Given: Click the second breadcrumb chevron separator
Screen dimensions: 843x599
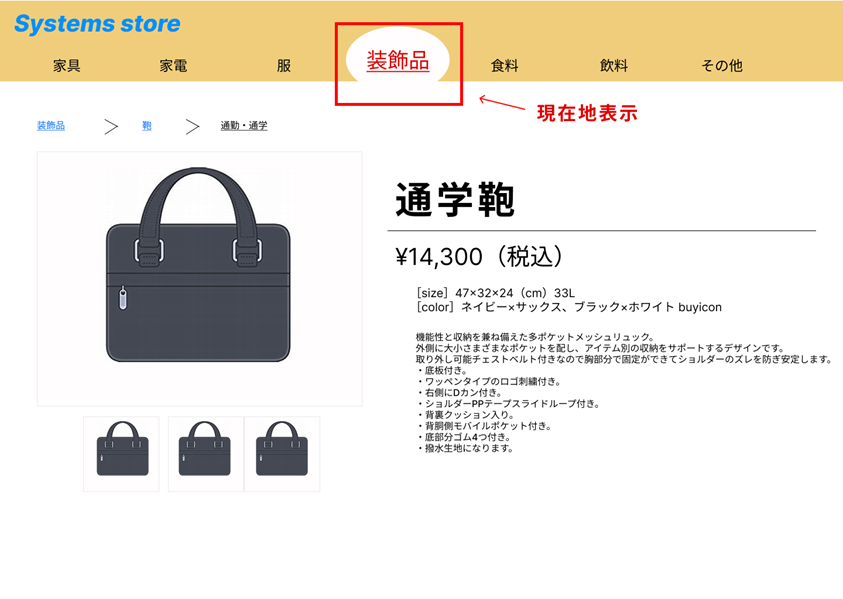Looking at the screenshot, I should tap(192, 127).
